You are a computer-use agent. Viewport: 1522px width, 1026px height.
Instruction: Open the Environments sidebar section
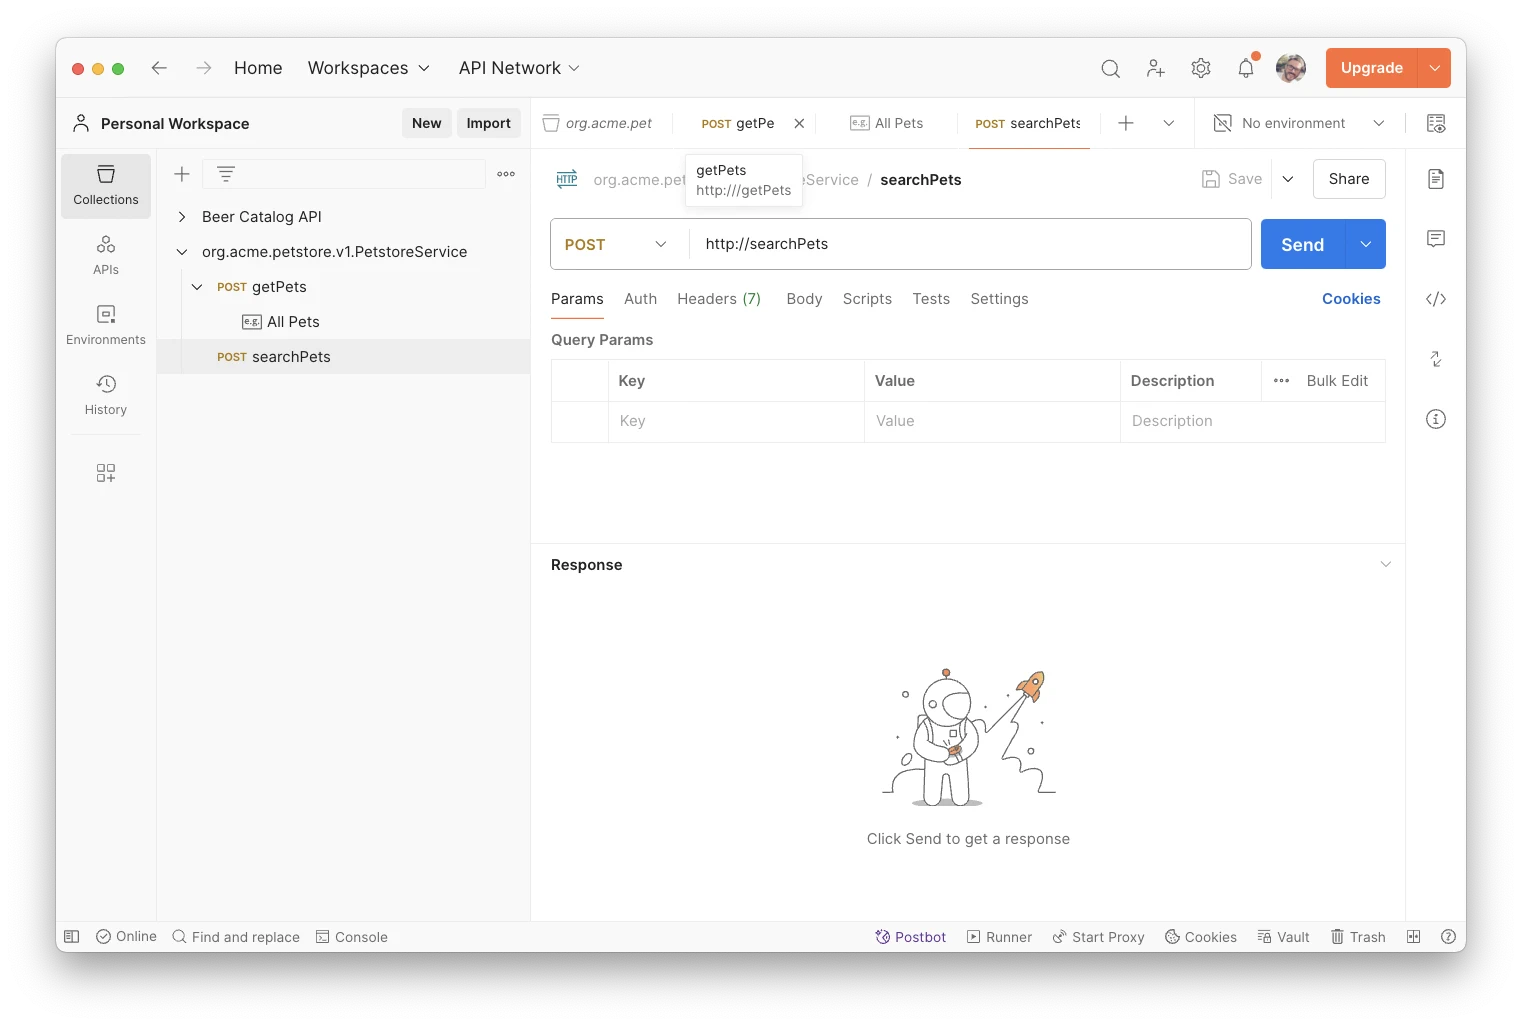106,325
